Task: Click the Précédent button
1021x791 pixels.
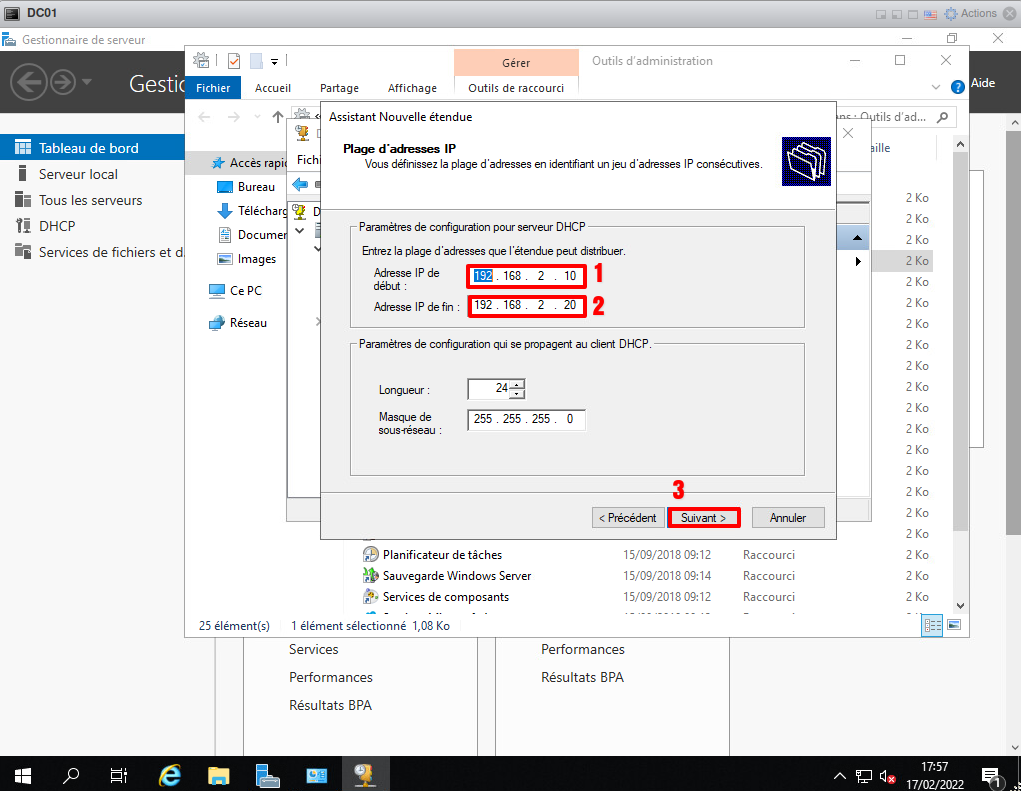Action: 628,518
